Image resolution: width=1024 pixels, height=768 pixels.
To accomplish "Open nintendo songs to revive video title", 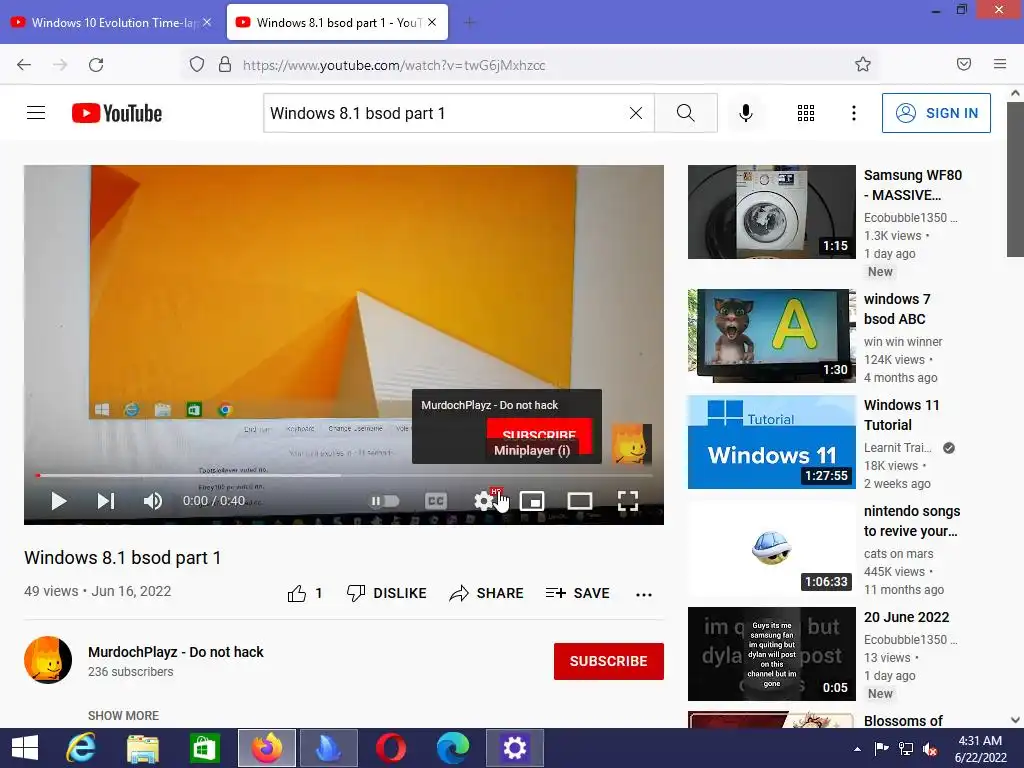I will pyautogui.click(x=912, y=520).
